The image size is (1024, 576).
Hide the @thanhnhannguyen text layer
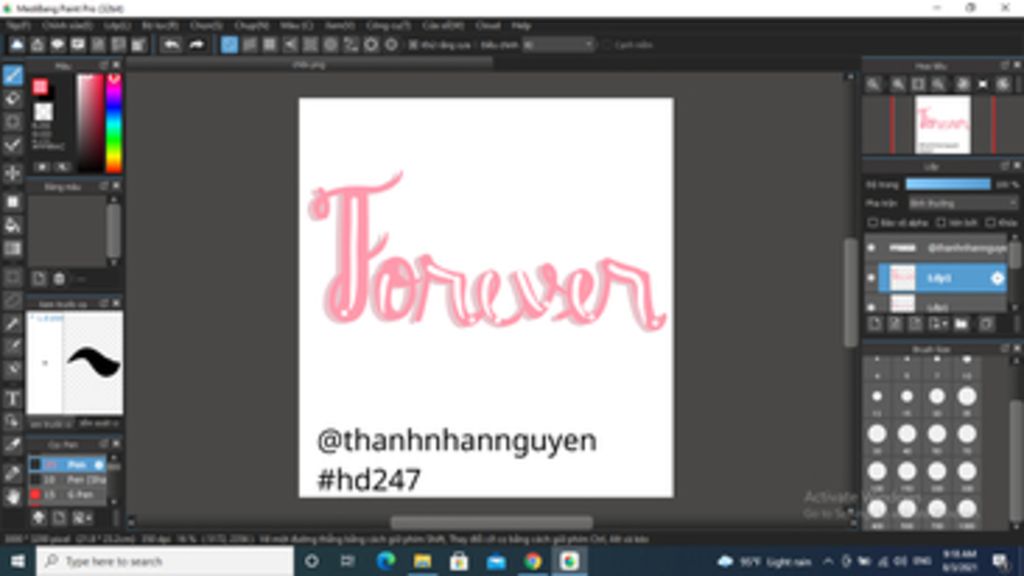871,248
